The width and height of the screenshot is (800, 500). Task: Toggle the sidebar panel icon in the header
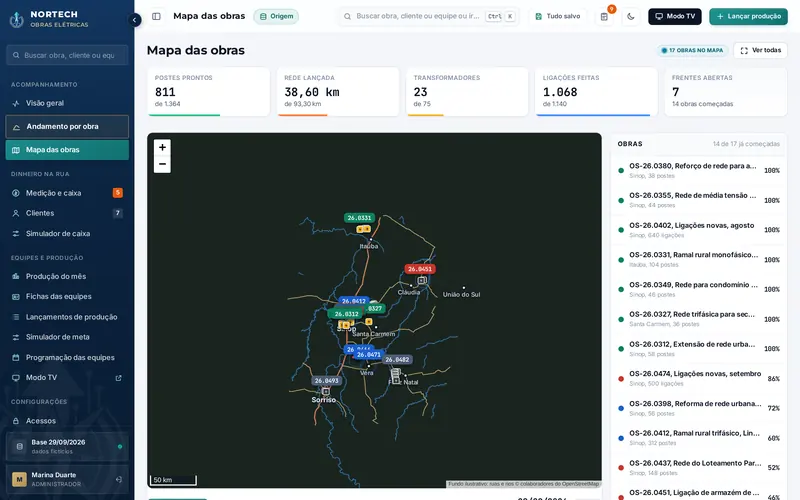[x=157, y=16]
